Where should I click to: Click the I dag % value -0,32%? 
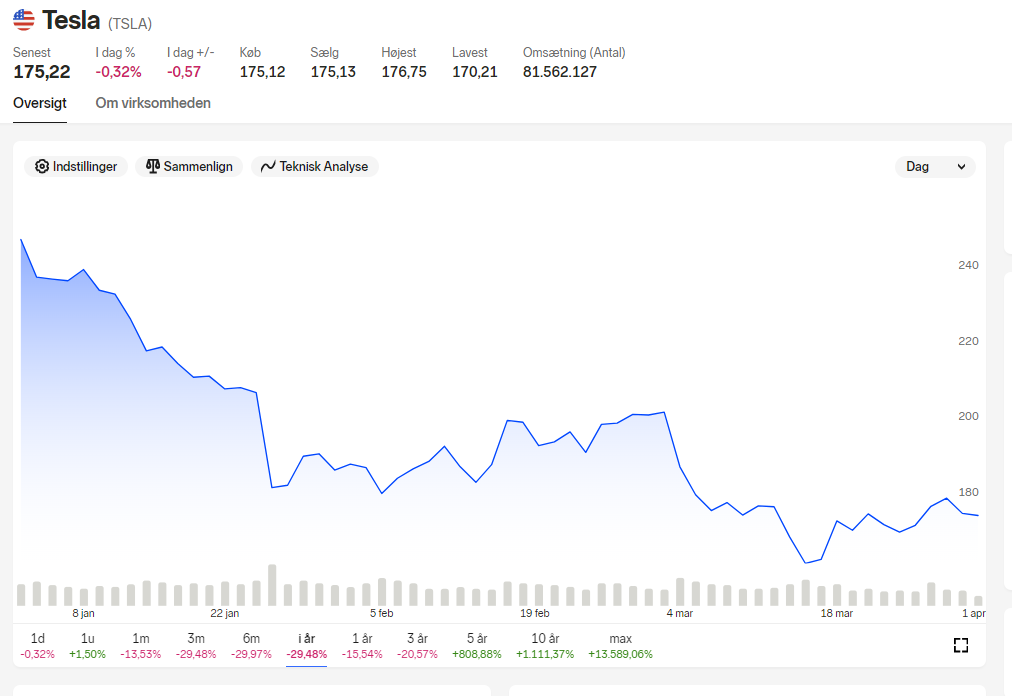[119, 72]
